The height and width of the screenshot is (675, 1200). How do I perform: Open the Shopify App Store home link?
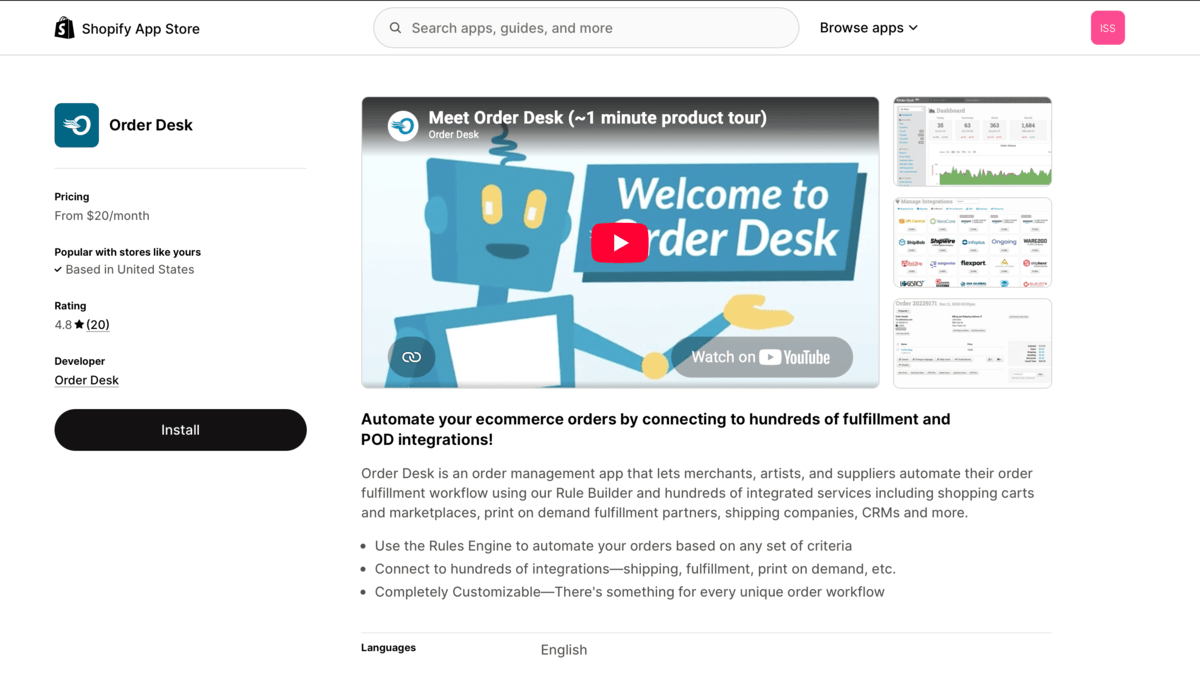[x=127, y=28]
